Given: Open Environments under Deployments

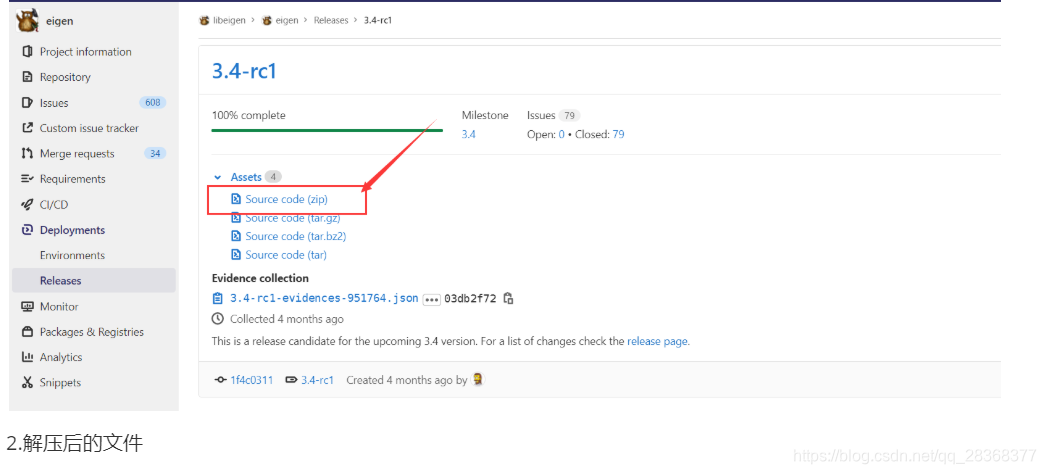Looking at the screenshot, I should tap(72, 255).
